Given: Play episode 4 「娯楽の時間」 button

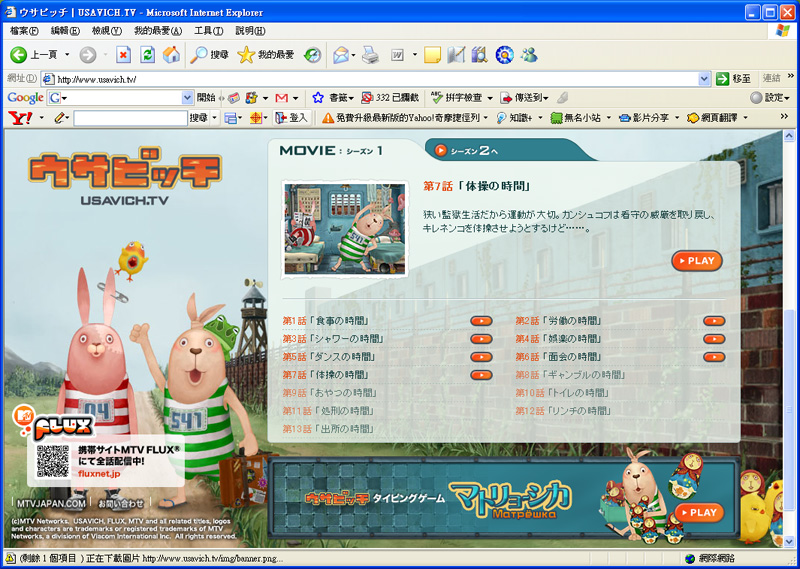Looking at the screenshot, I should click(714, 339).
